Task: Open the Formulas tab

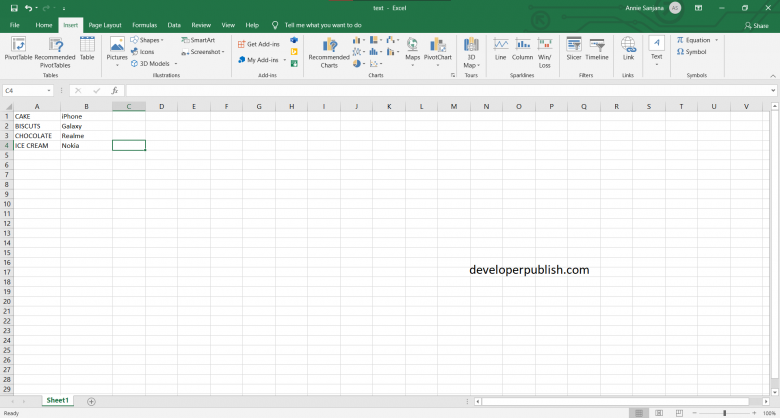Action: click(144, 24)
